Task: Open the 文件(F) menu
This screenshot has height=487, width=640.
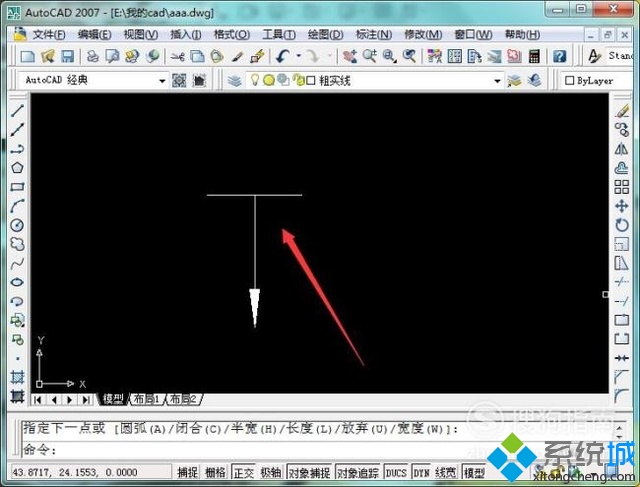Action: click(49, 34)
